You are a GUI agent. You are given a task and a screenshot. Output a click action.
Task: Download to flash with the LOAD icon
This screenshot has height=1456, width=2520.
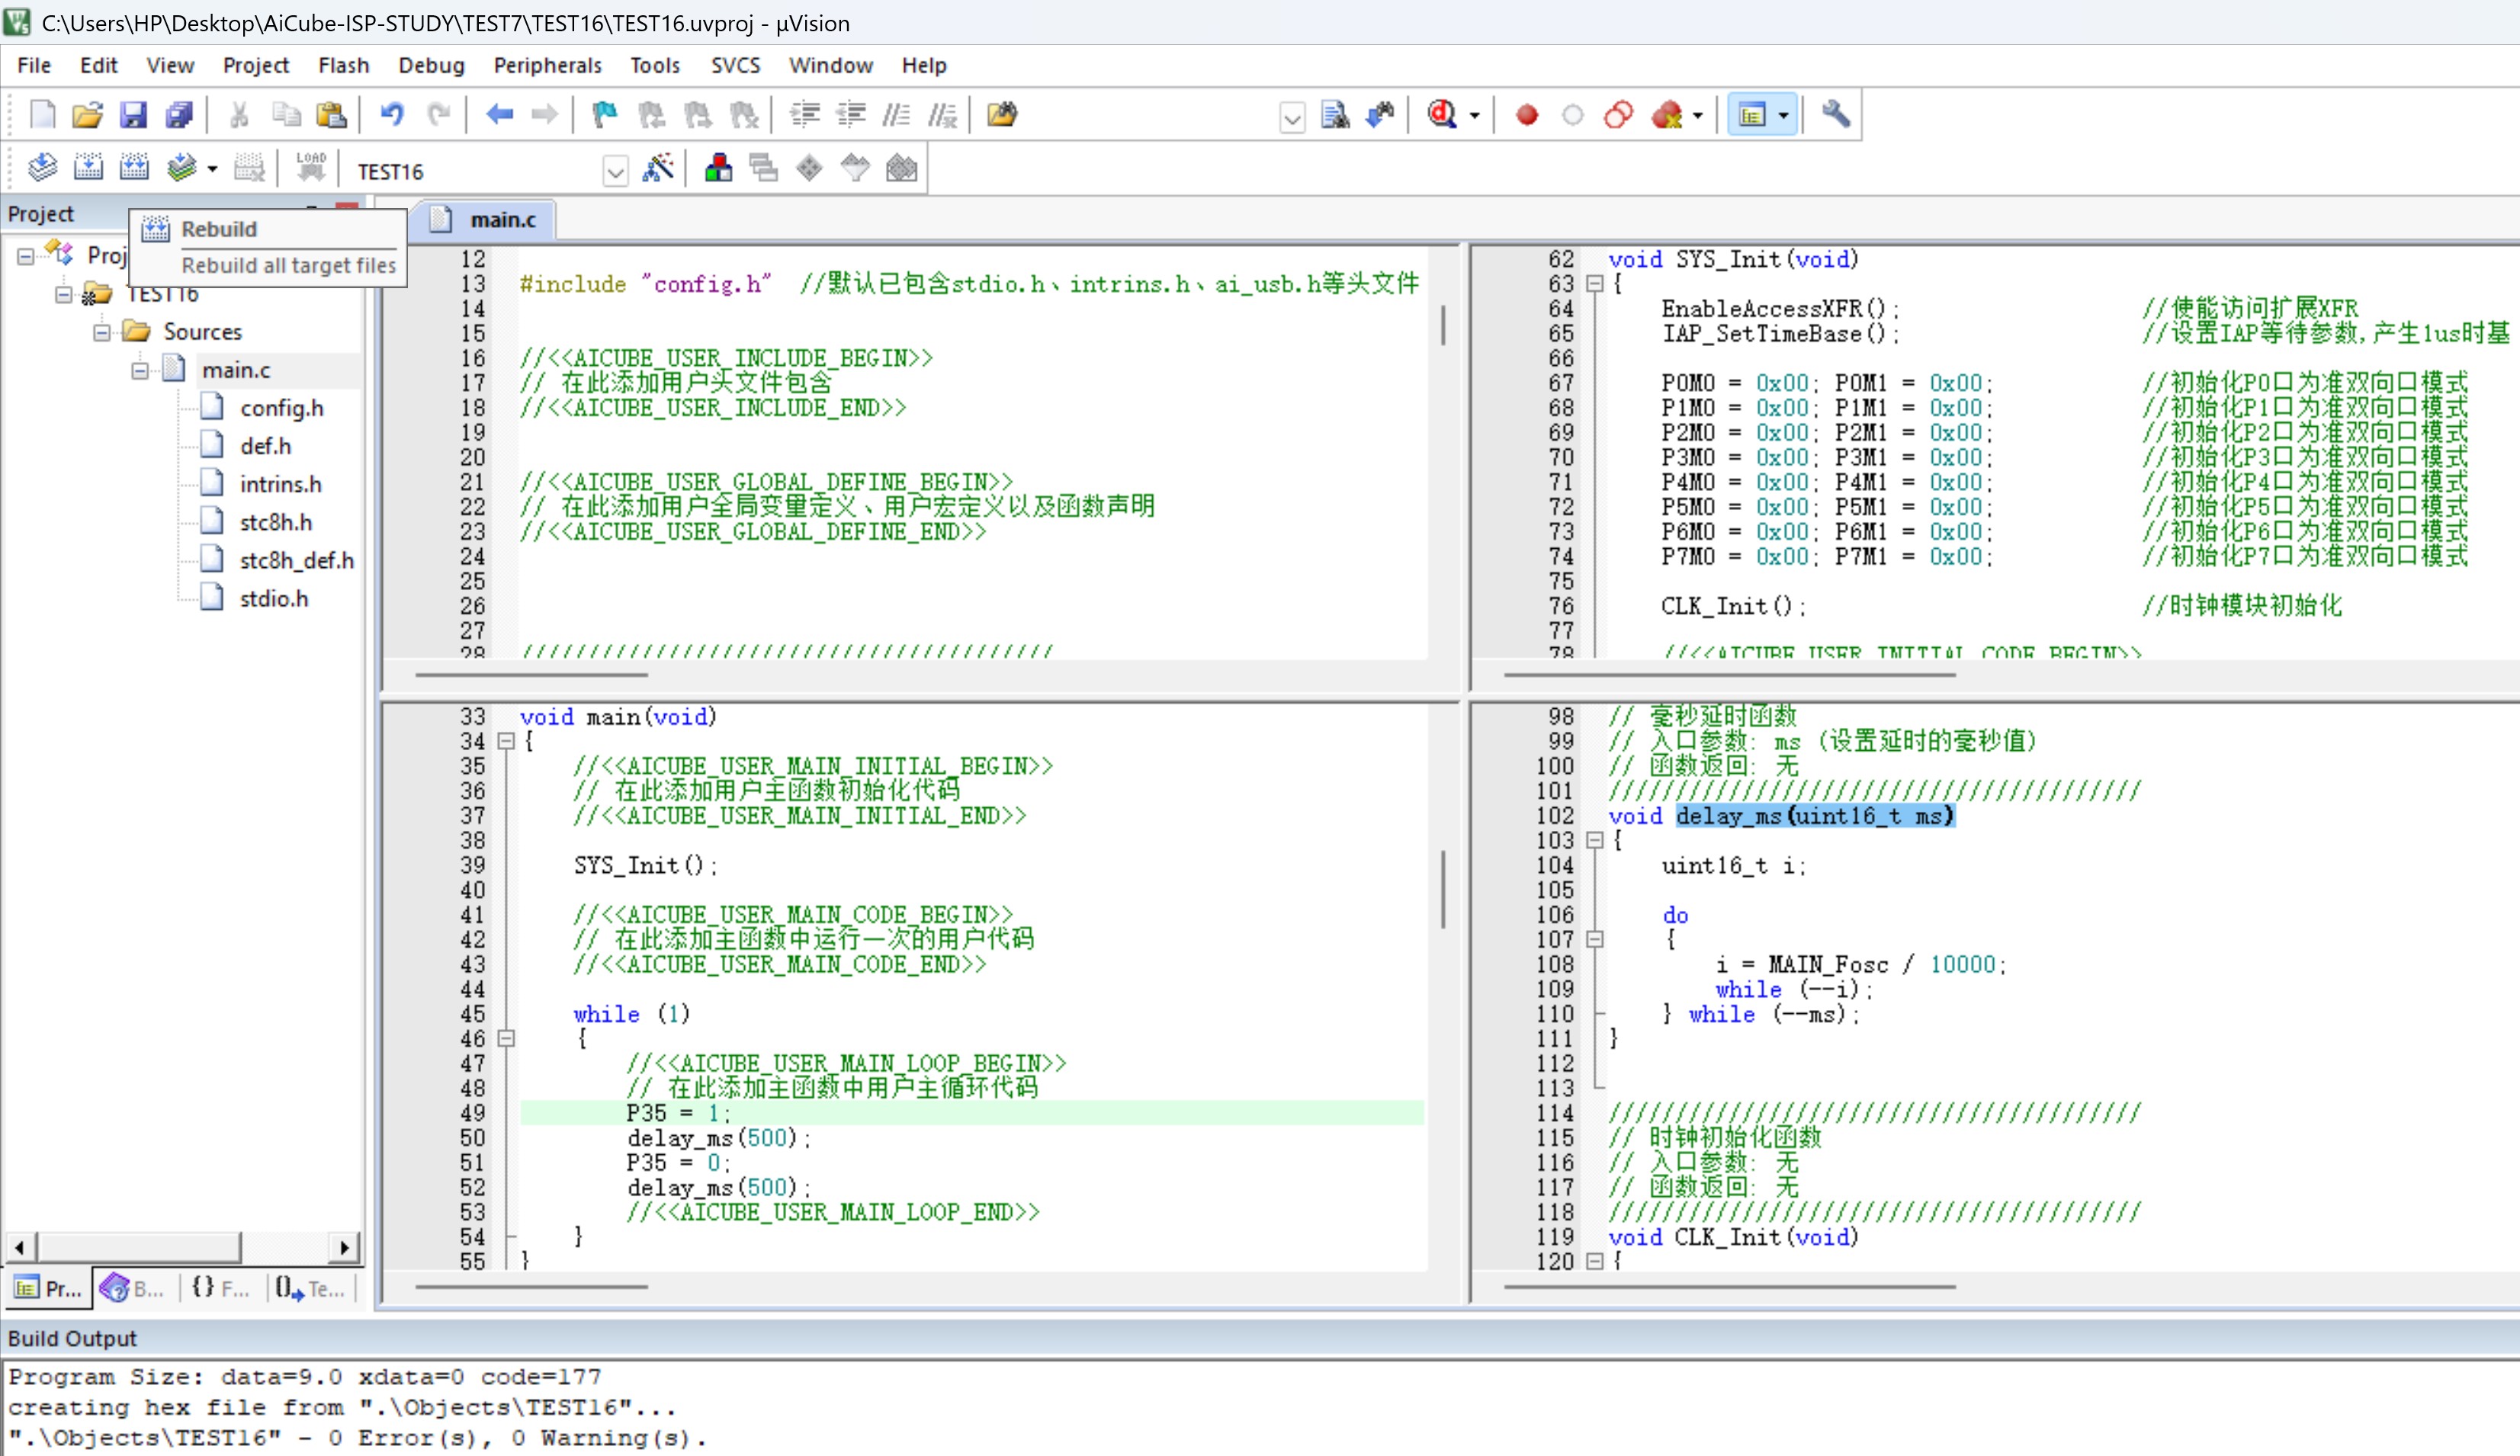pos(311,168)
